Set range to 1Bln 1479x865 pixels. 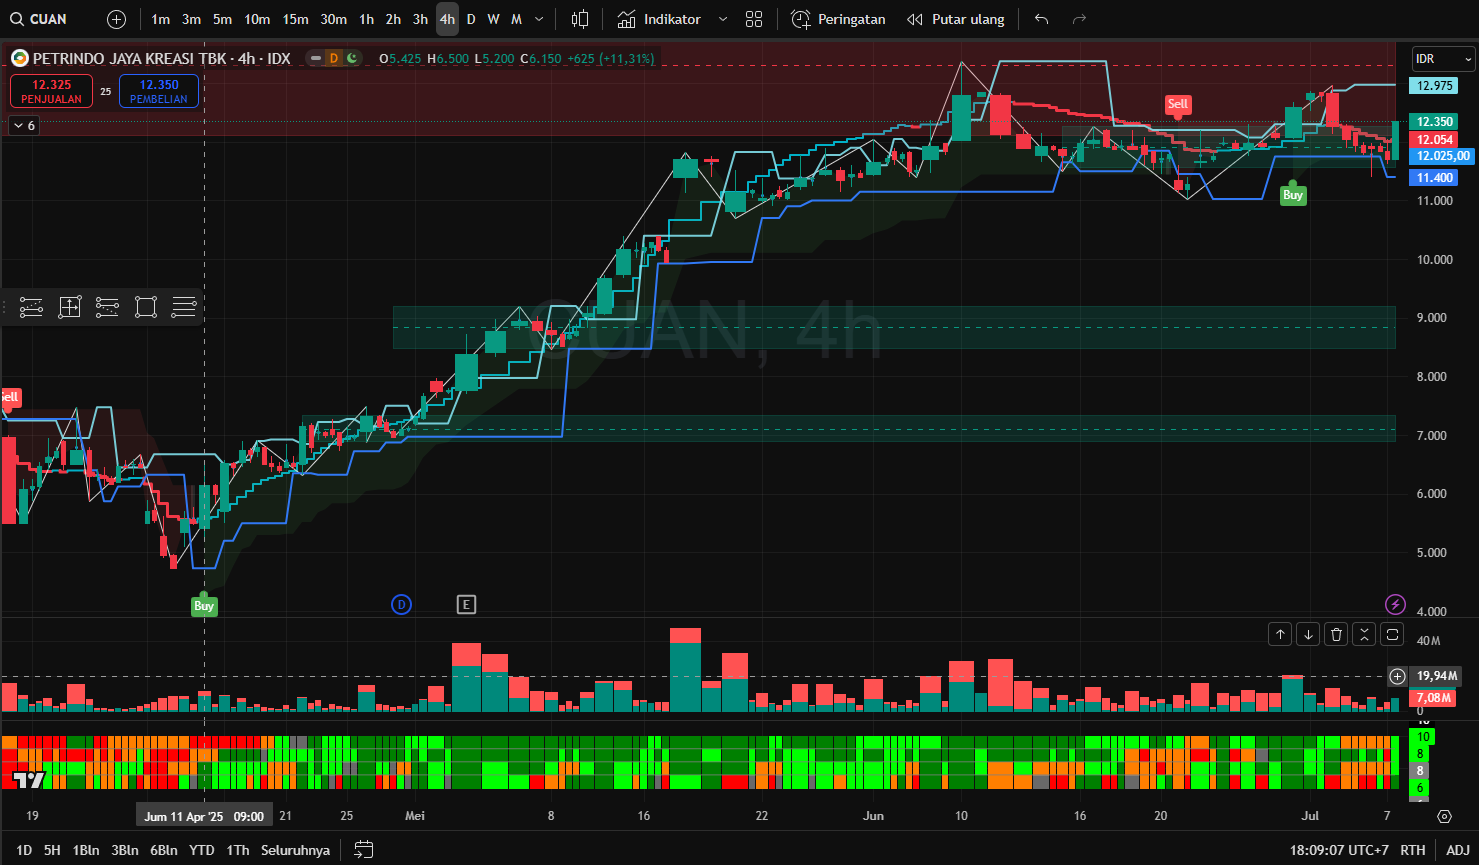click(87, 850)
